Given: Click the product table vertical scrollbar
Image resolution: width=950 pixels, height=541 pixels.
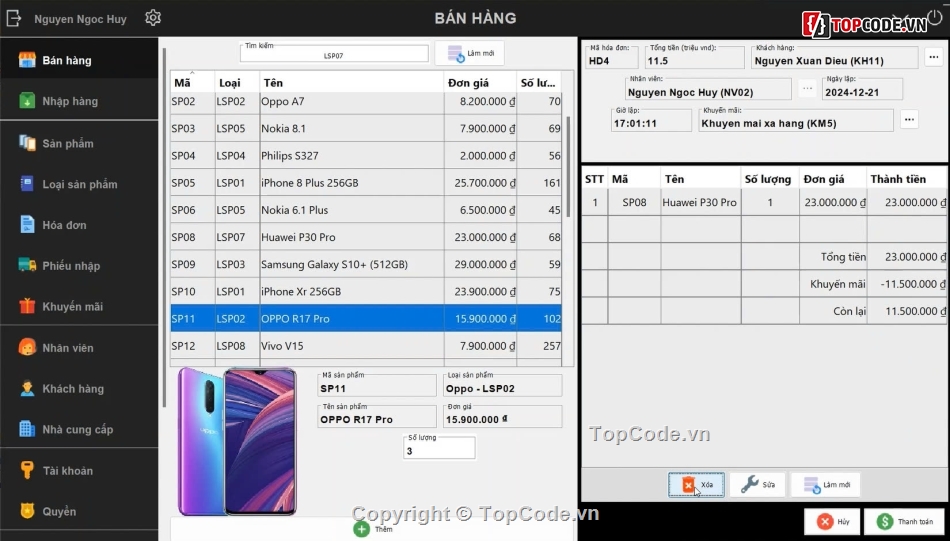Looking at the screenshot, I should coord(568,167).
